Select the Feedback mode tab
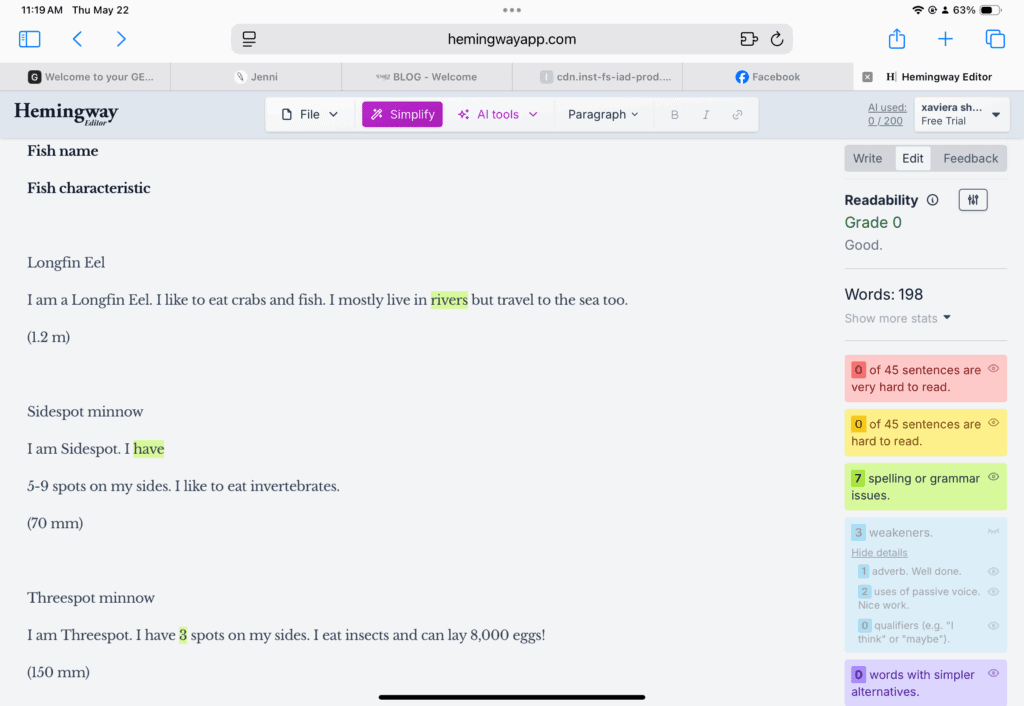The image size is (1024, 706). (970, 159)
